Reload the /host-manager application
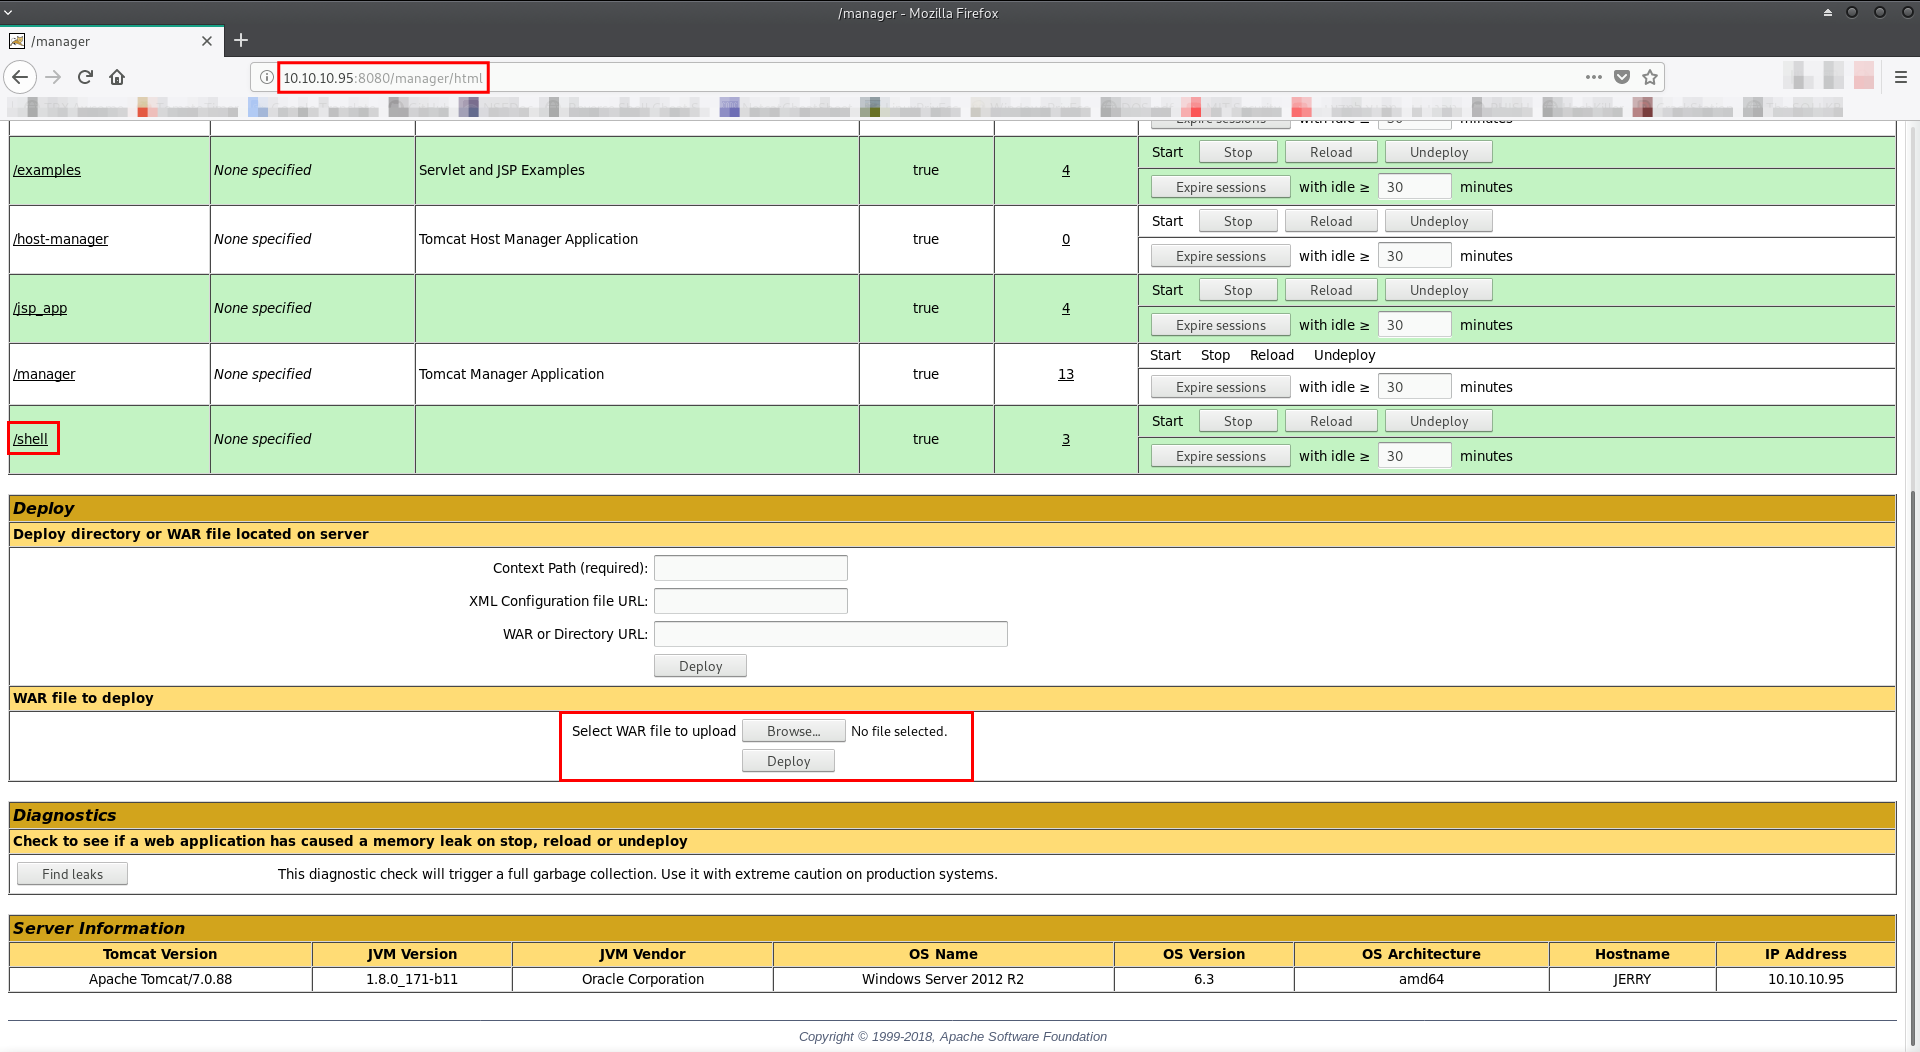The width and height of the screenshot is (1920, 1052). (1331, 221)
